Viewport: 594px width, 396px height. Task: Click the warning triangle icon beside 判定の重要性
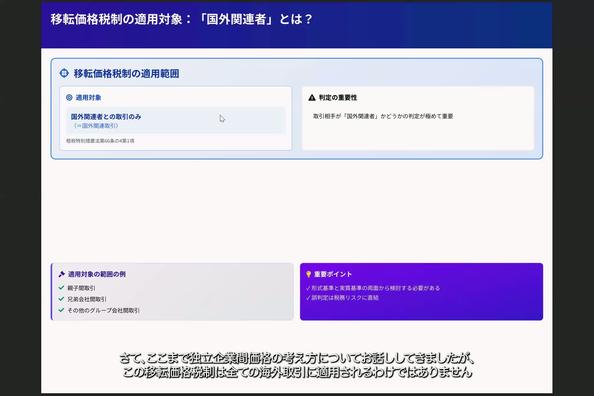click(312, 98)
